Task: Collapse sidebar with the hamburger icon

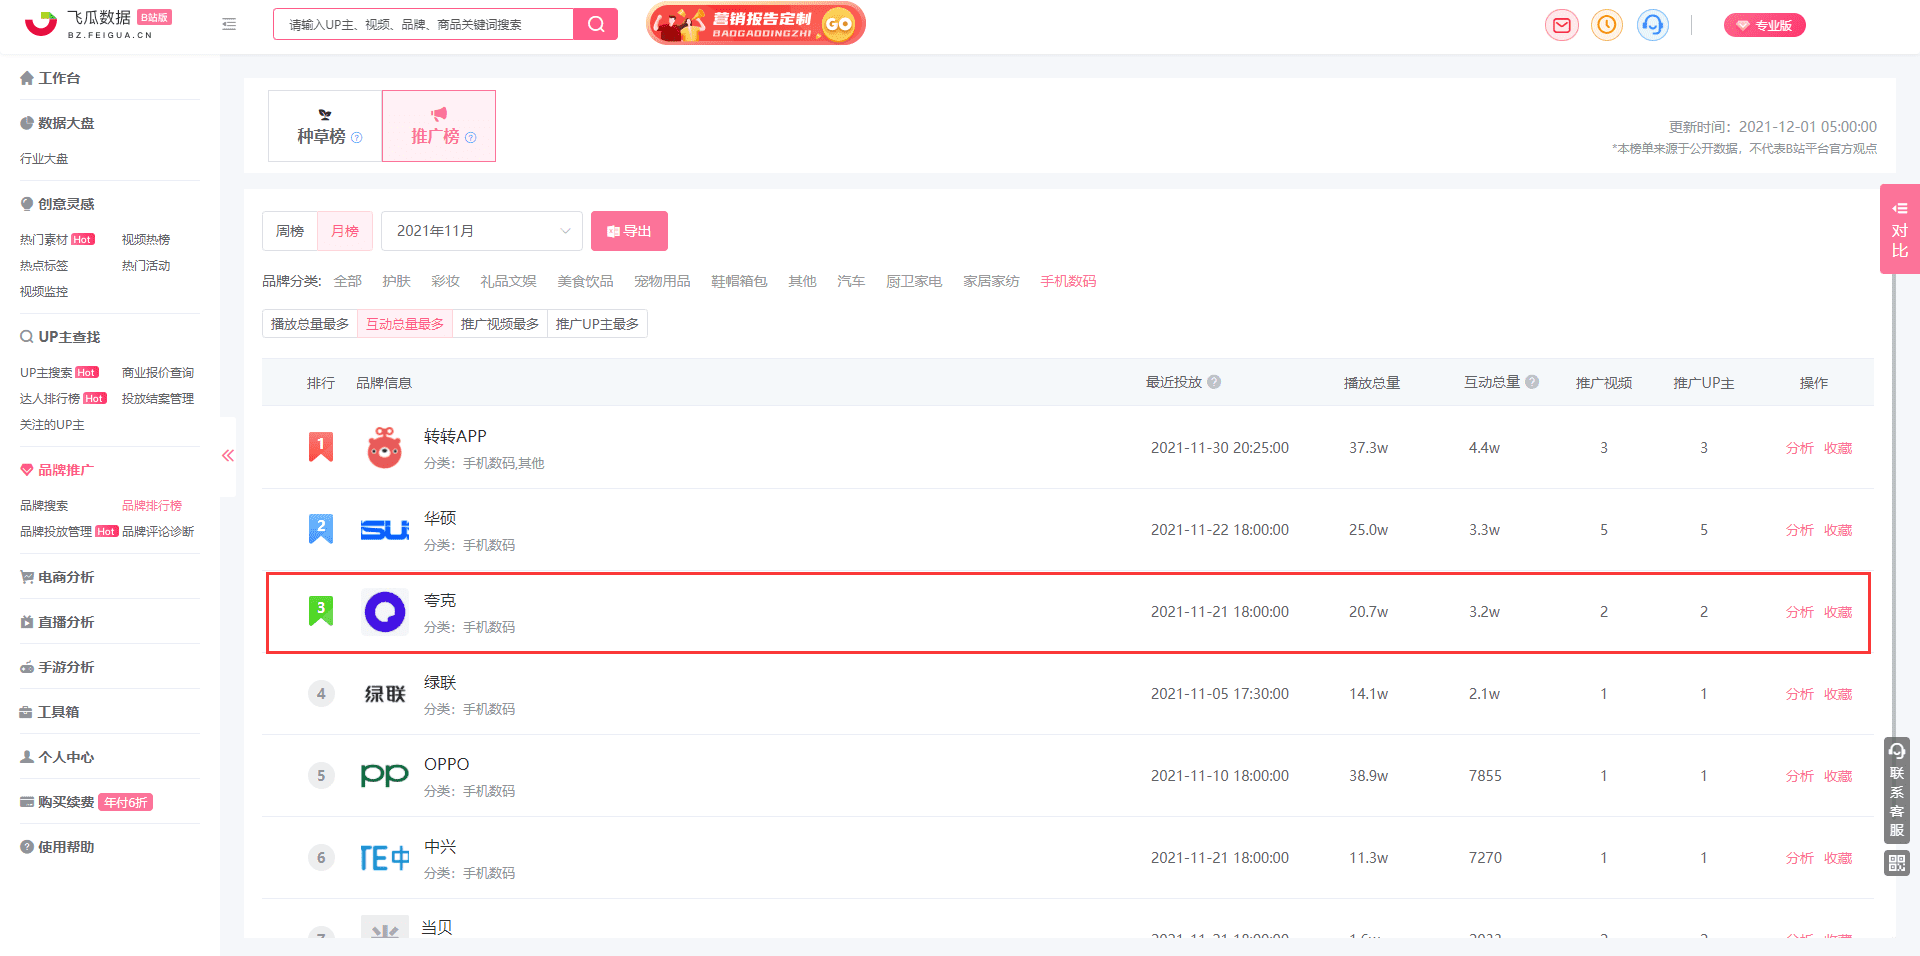Action: [x=229, y=24]
